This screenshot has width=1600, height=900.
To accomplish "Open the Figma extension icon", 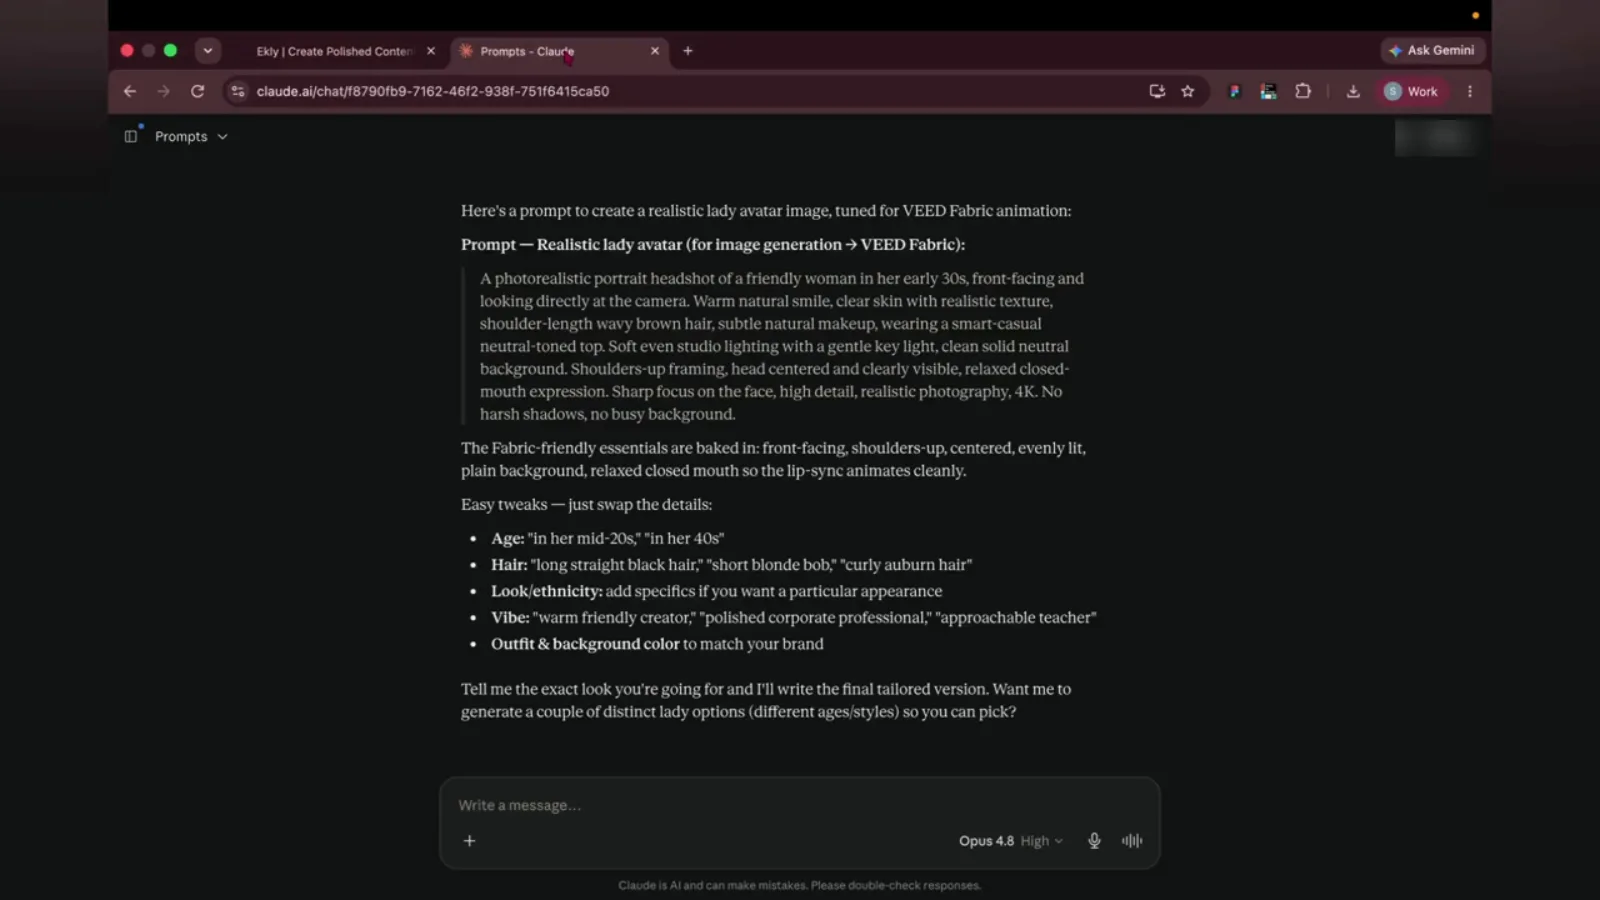I will (1235, 91).
